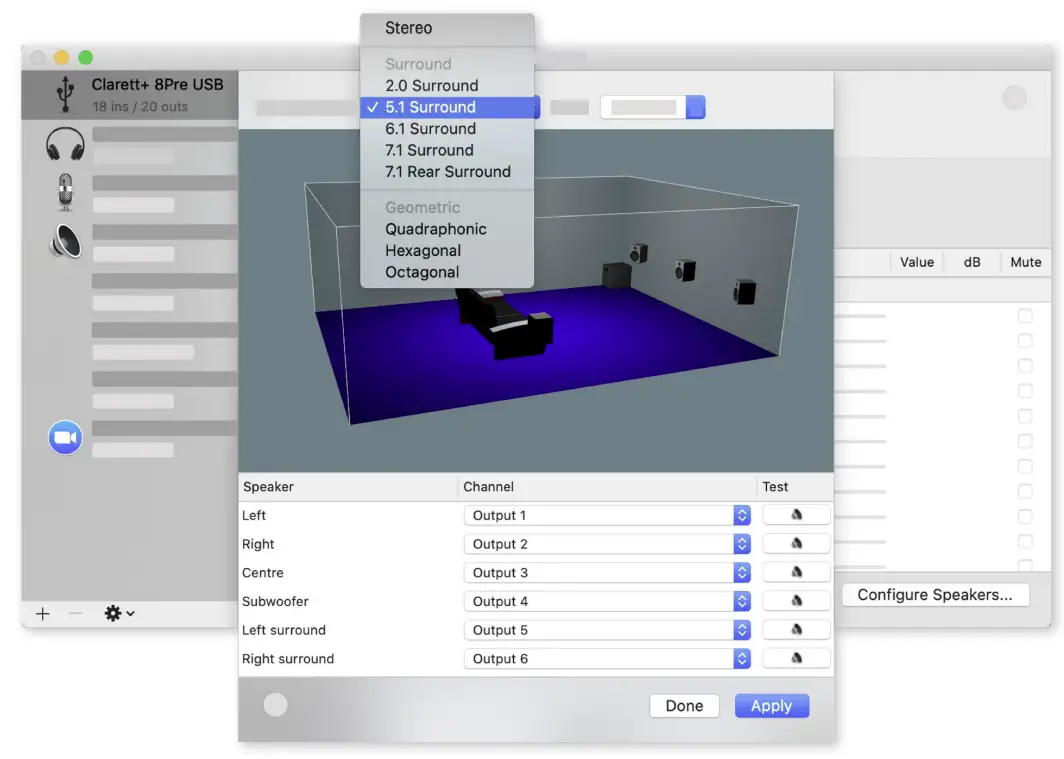Screen dimensions: 1064x759
Task: Click the Apply button
Action: [x=772, y=705]
